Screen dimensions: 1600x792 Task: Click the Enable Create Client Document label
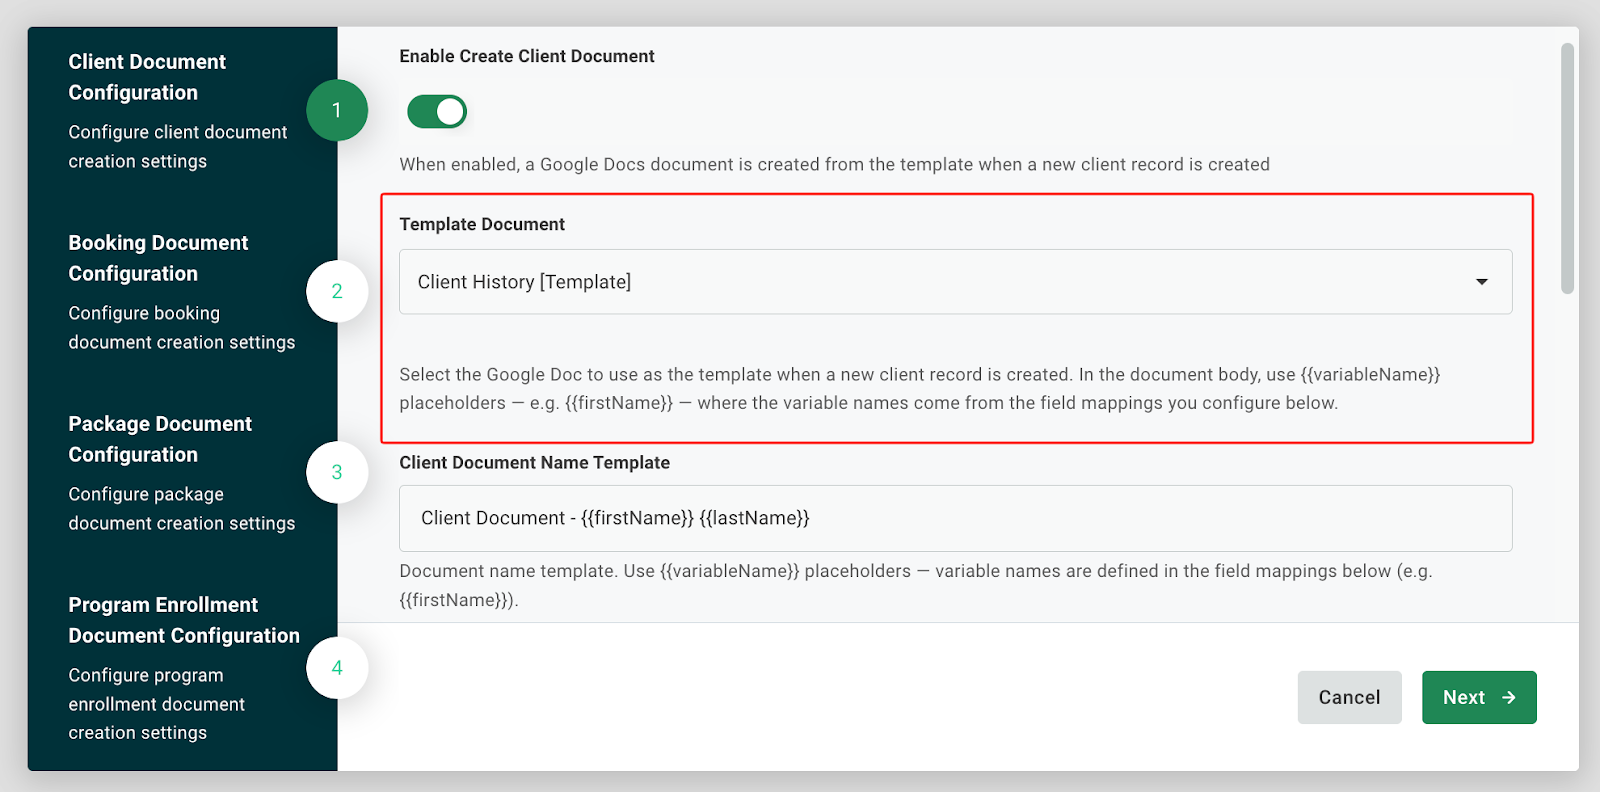pyautogui.click(x=526, y=56)
